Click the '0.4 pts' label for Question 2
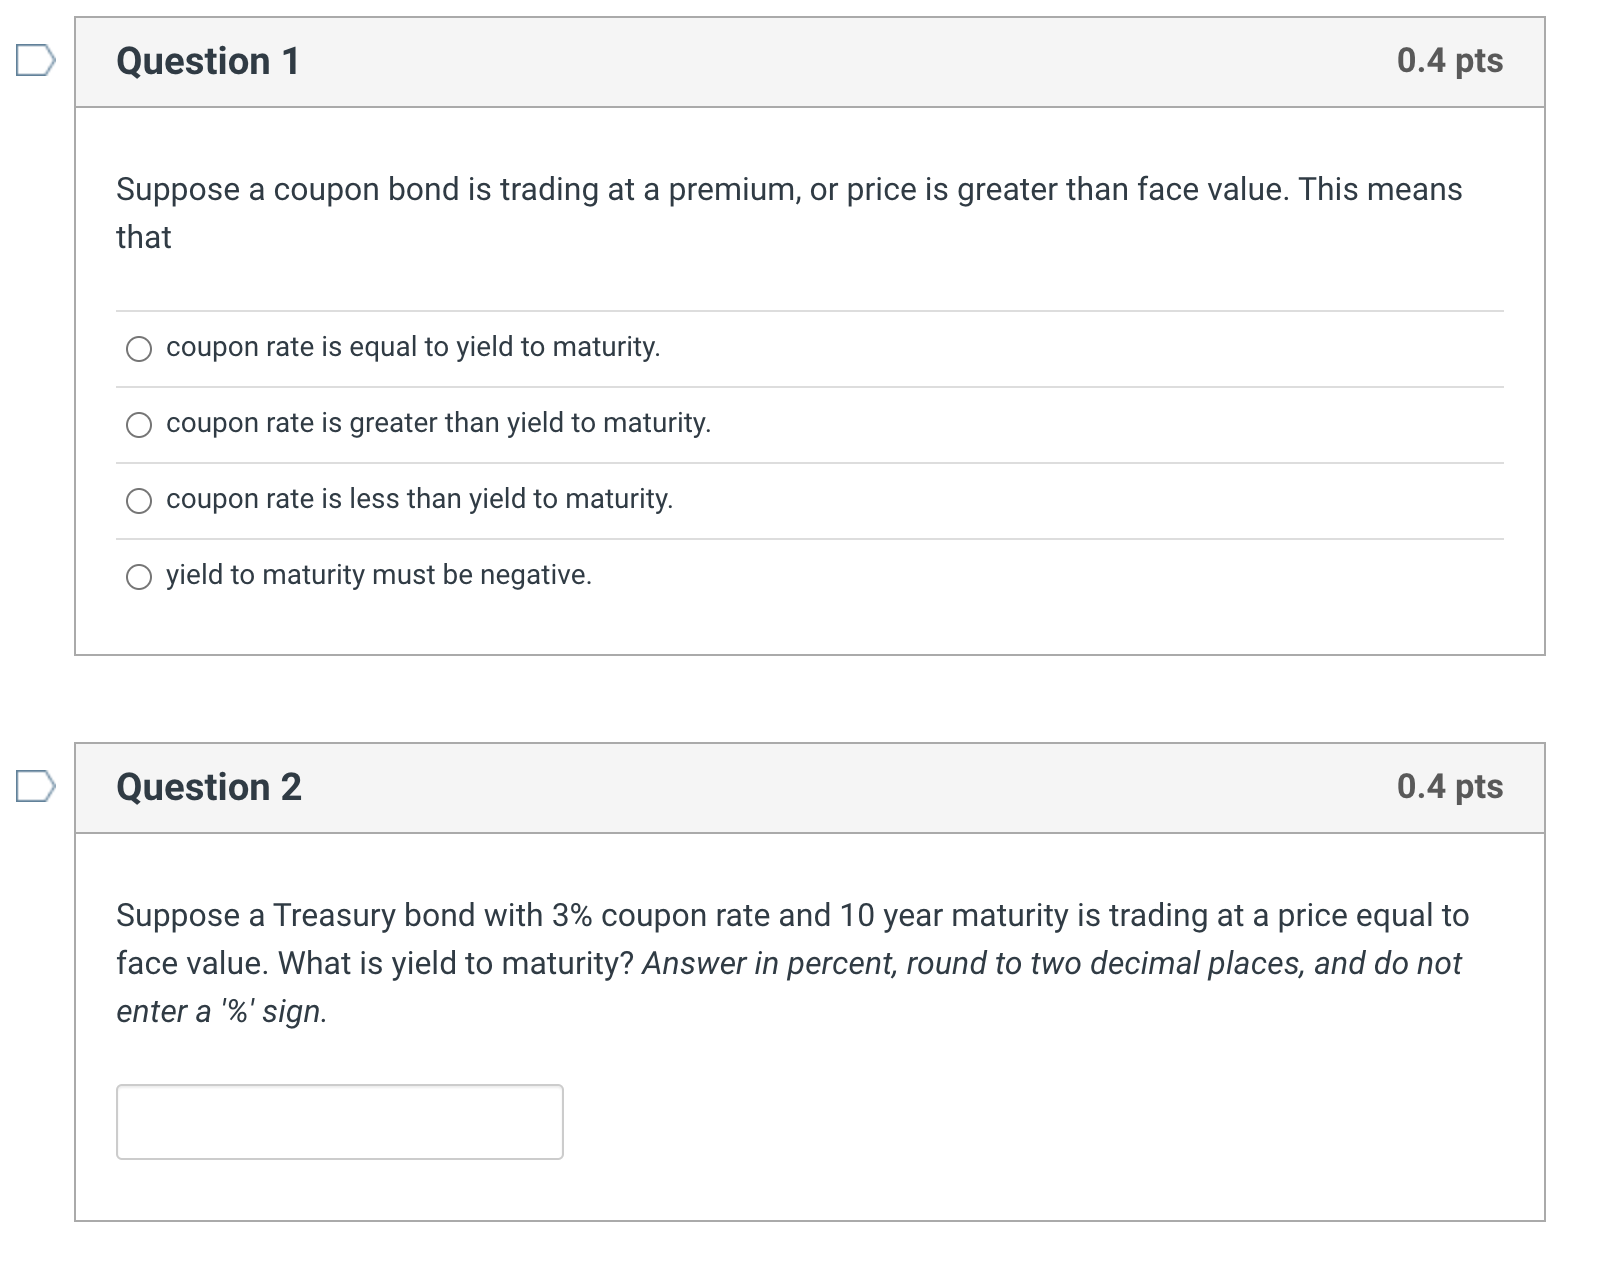The width and height of the screenshot is (1597, 1262). [x=1448, y=789]
